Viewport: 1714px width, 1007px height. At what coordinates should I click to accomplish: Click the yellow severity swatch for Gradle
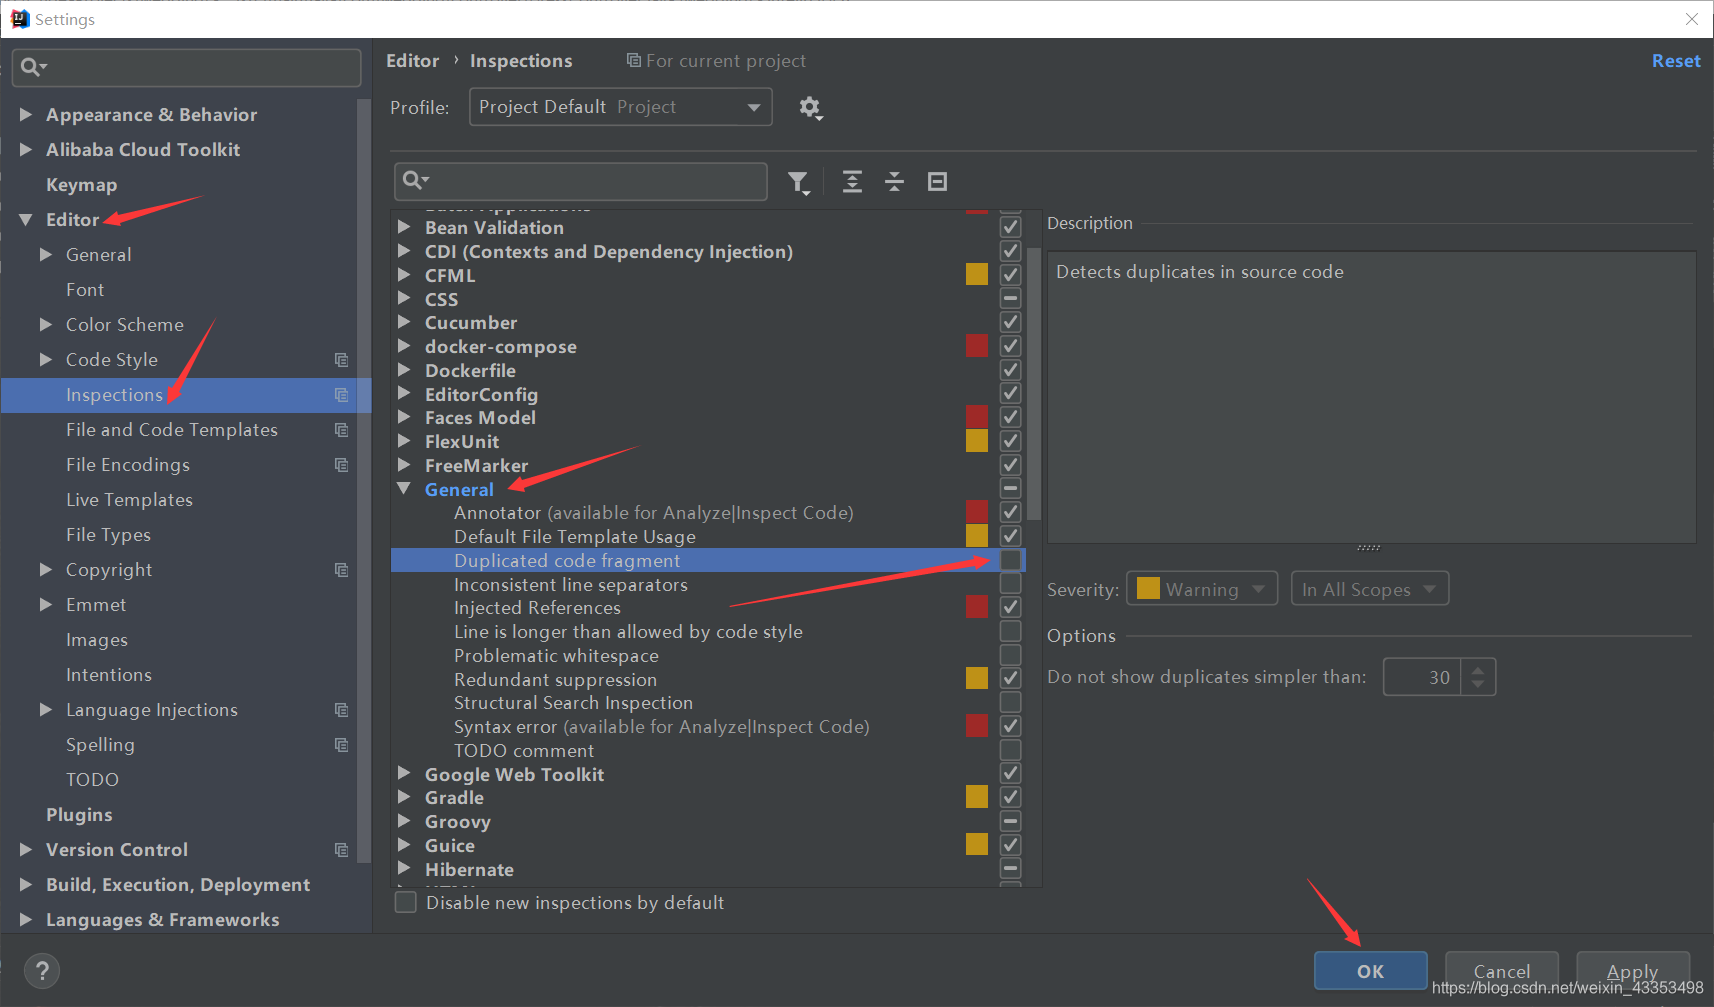(977, 797)
